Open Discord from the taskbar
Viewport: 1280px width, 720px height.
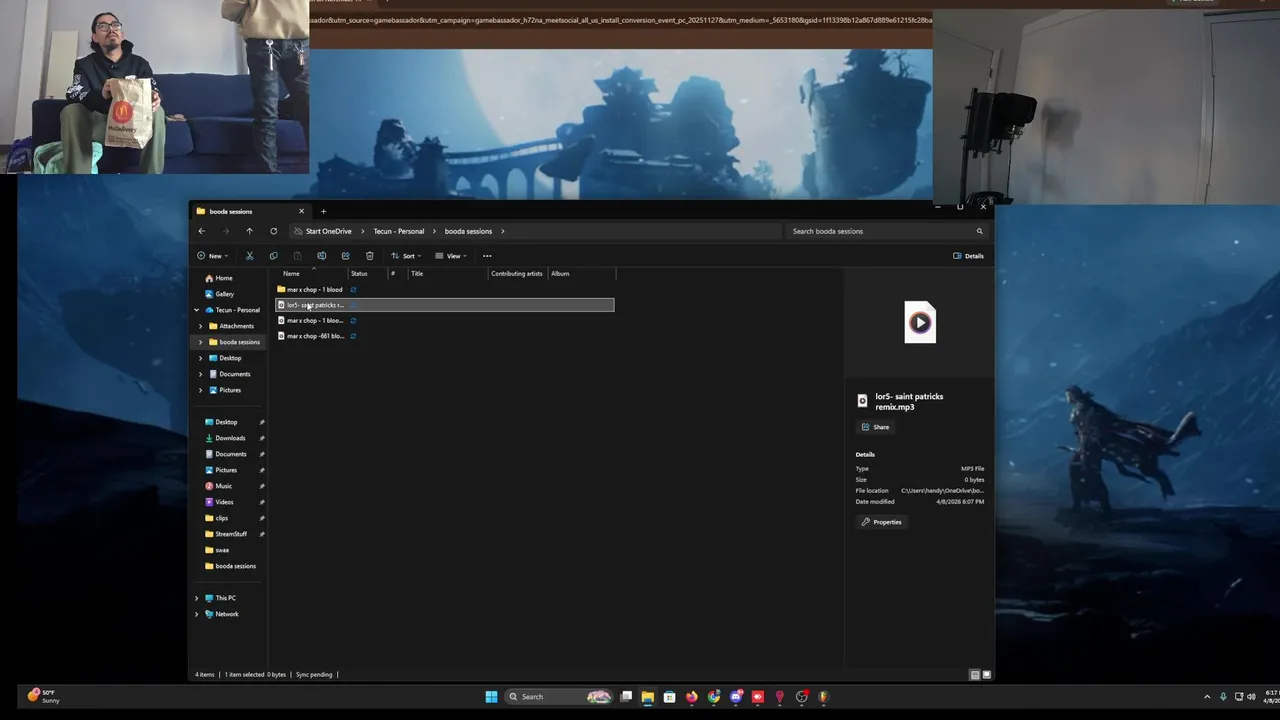(x=736, y=697)
